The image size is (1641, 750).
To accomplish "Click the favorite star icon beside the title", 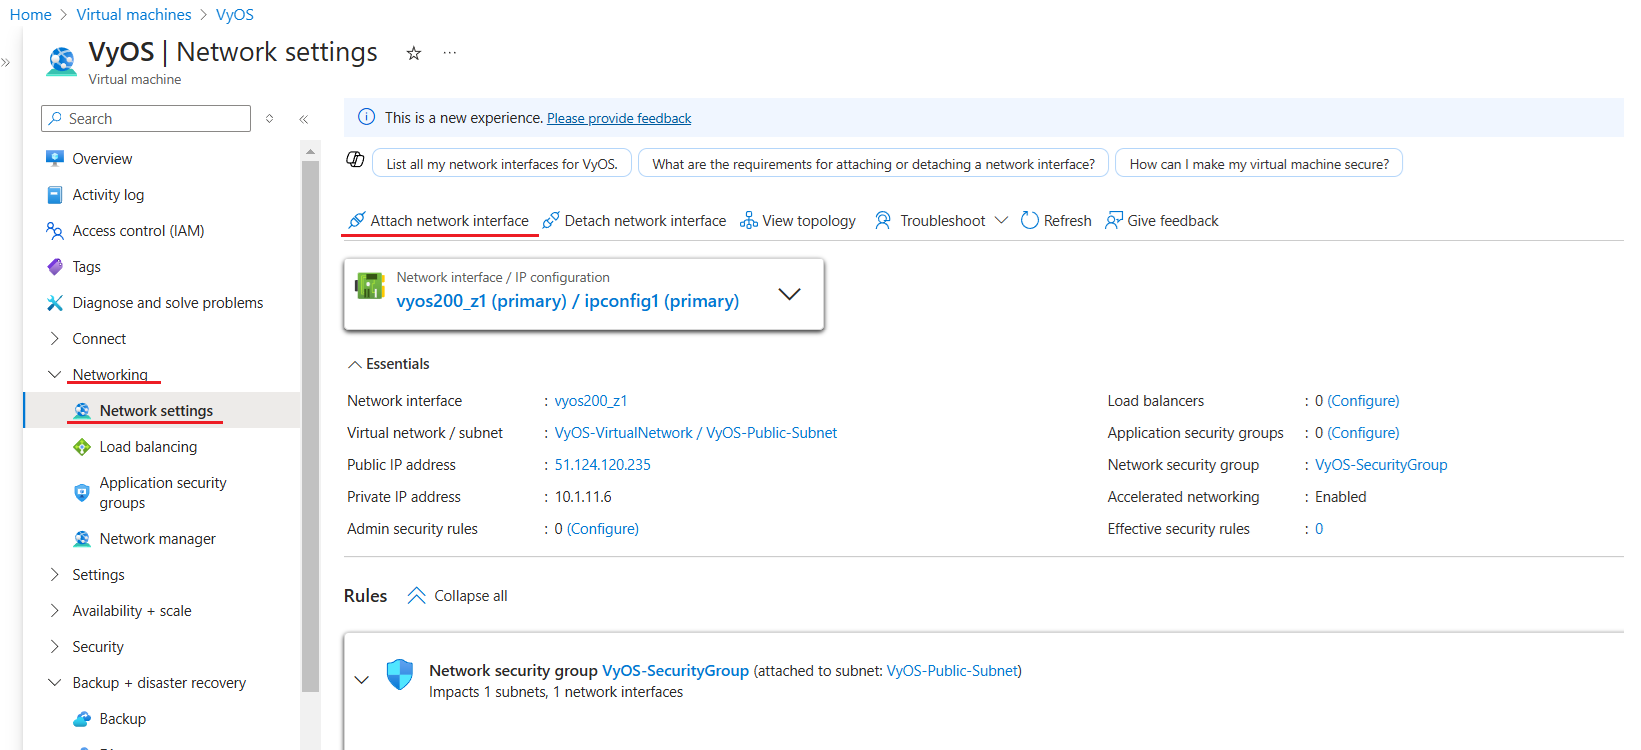I will pyautogui.click(x=414, y=53).
